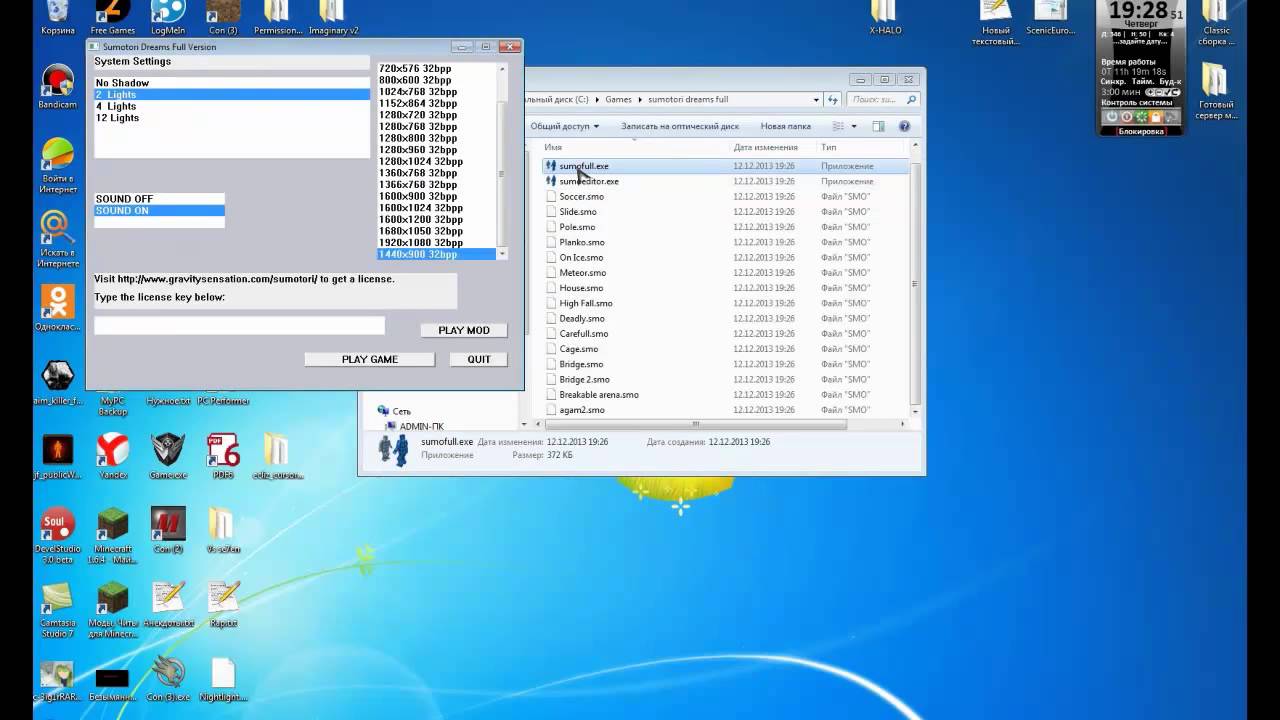
Task: Click the lock icon in the clock gadget
Action: tap(1156, 117)
